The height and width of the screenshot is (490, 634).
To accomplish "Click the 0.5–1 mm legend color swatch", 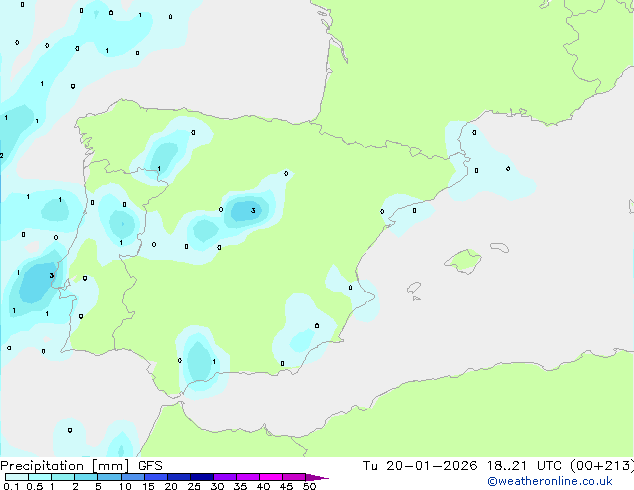I will [x=40, y=477].
